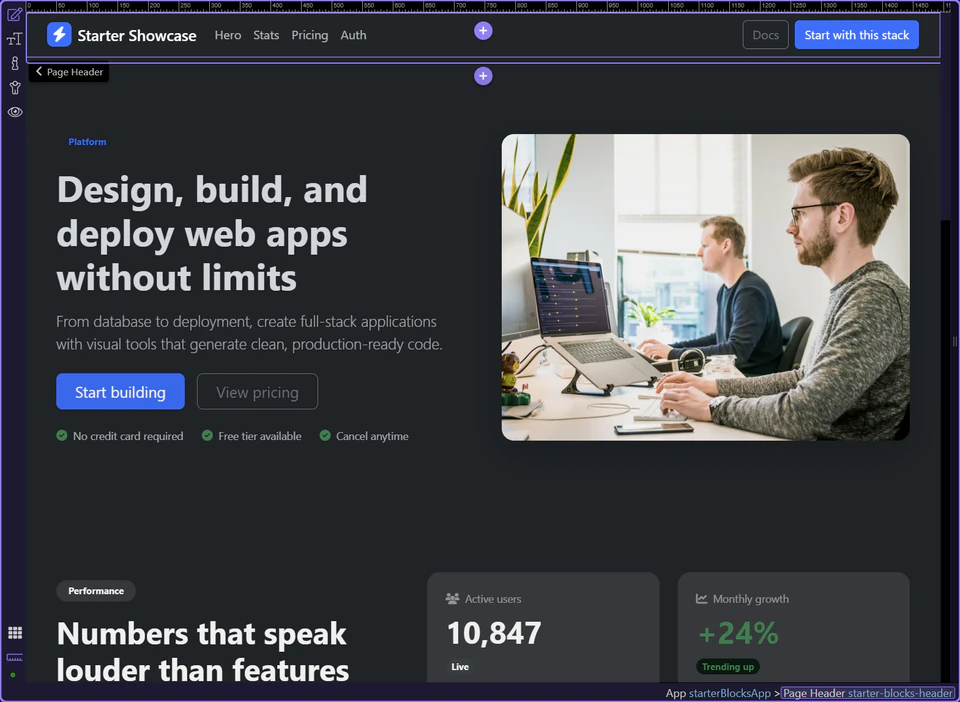Open the Docs button in the top bar
The height and width of the screenshot is (702, 960).
765,34
